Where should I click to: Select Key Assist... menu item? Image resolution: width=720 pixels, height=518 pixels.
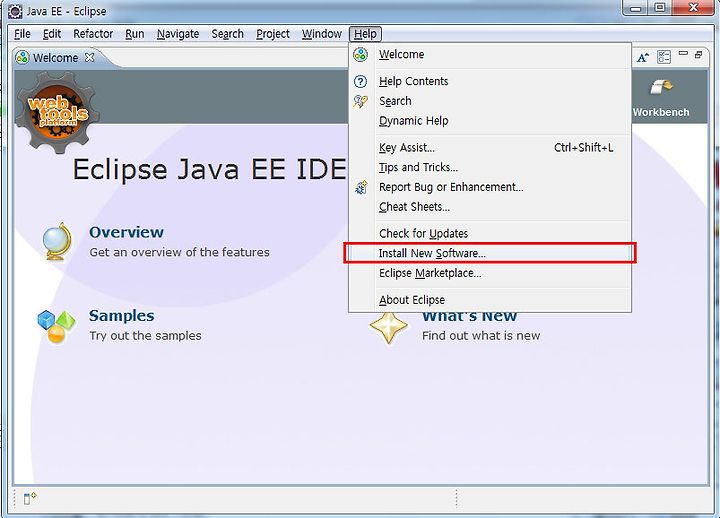click(490, 148)
